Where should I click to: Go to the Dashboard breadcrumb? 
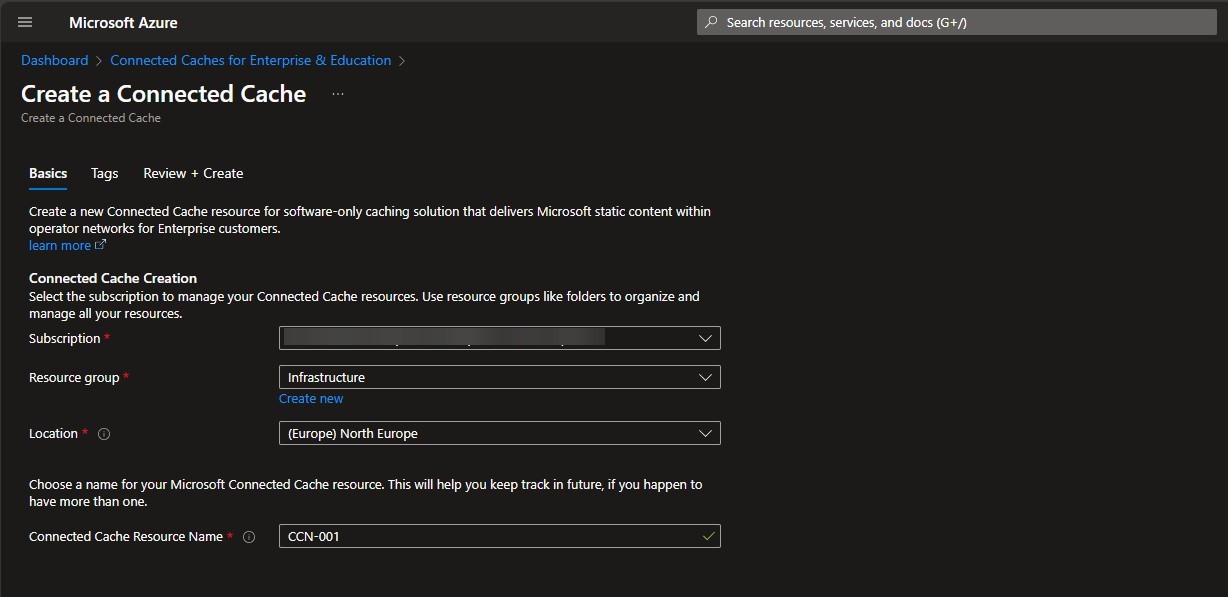tap(55, 60)
